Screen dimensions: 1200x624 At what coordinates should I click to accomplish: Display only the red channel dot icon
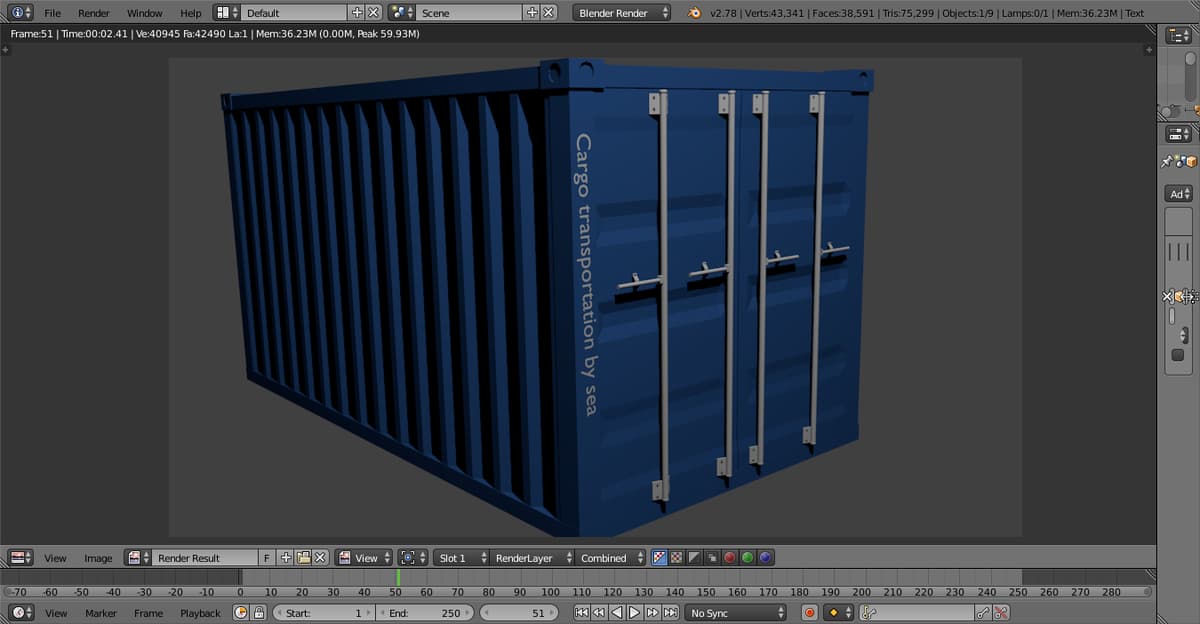coord(730,558)
